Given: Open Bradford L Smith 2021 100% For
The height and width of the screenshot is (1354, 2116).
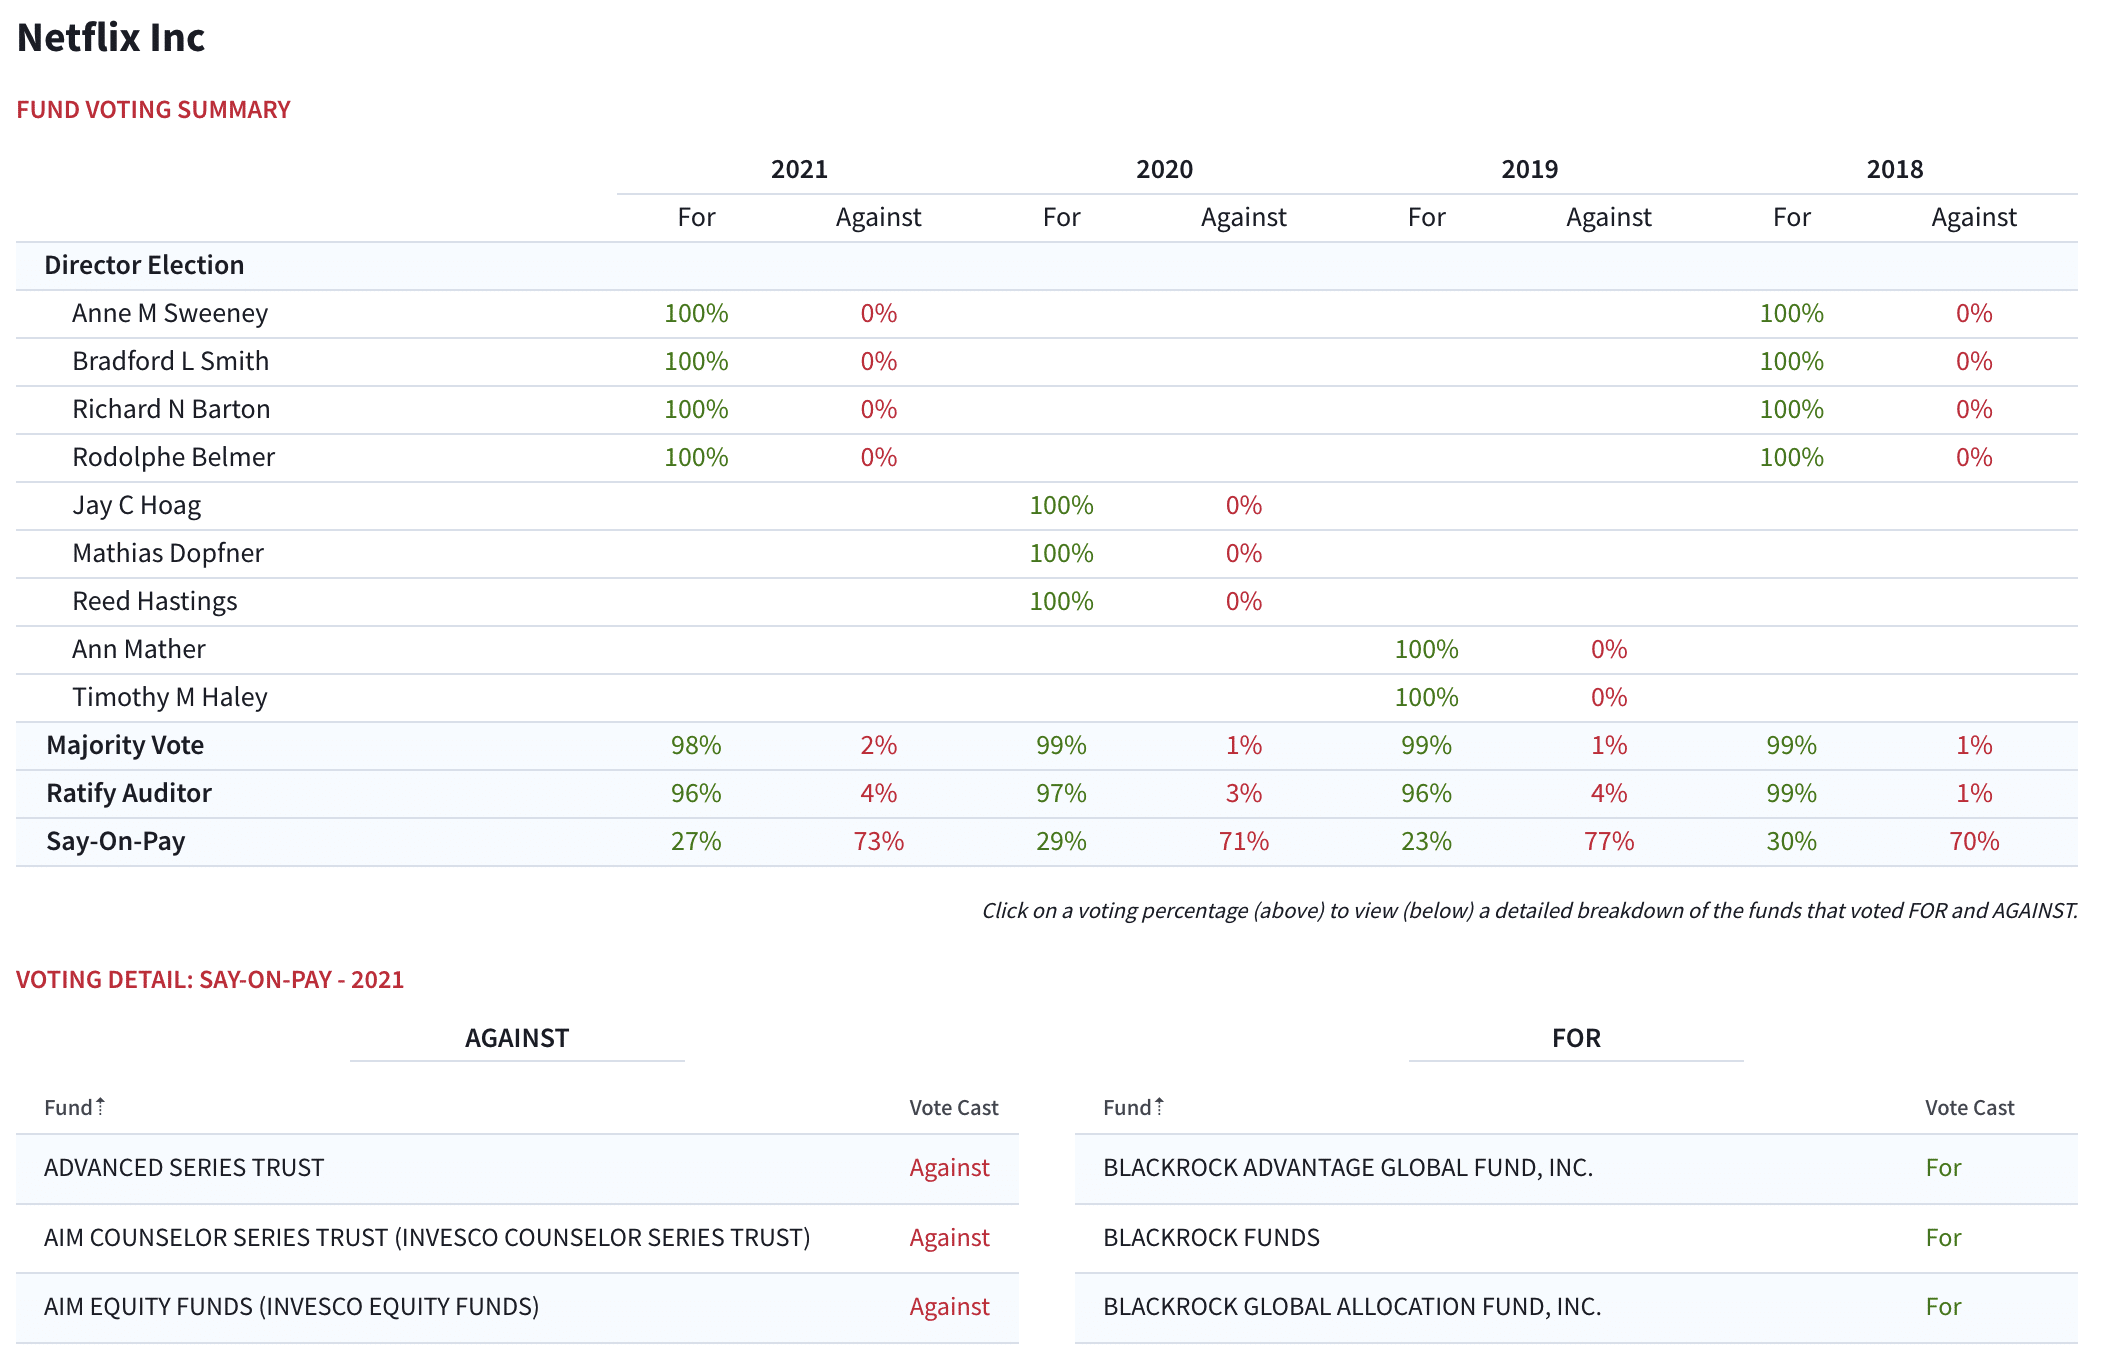Looking at the screenshot, I should point(696,361).
